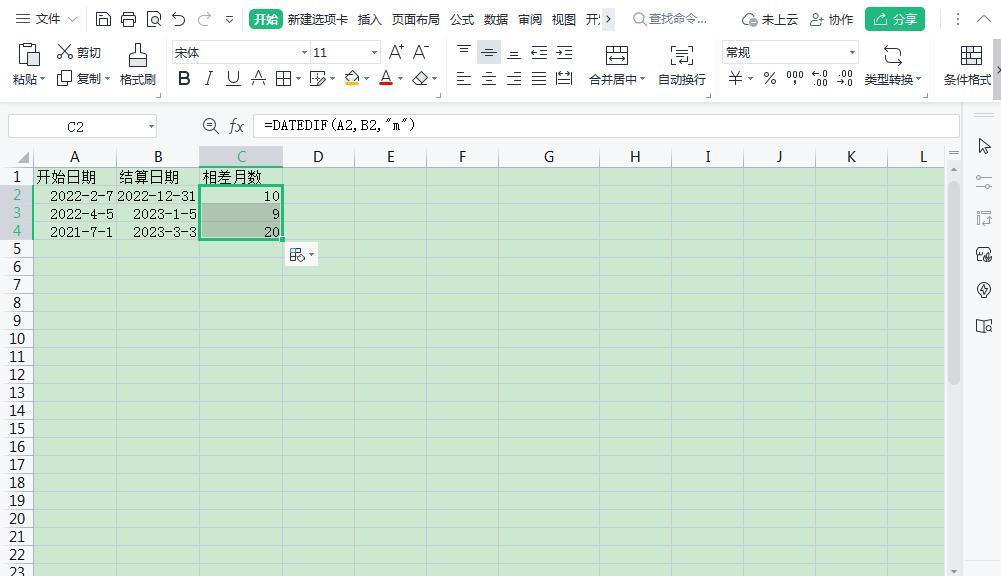Click the 格式刷 format painter
Viewport: 1001px width, 576px height.
(138, 64)
